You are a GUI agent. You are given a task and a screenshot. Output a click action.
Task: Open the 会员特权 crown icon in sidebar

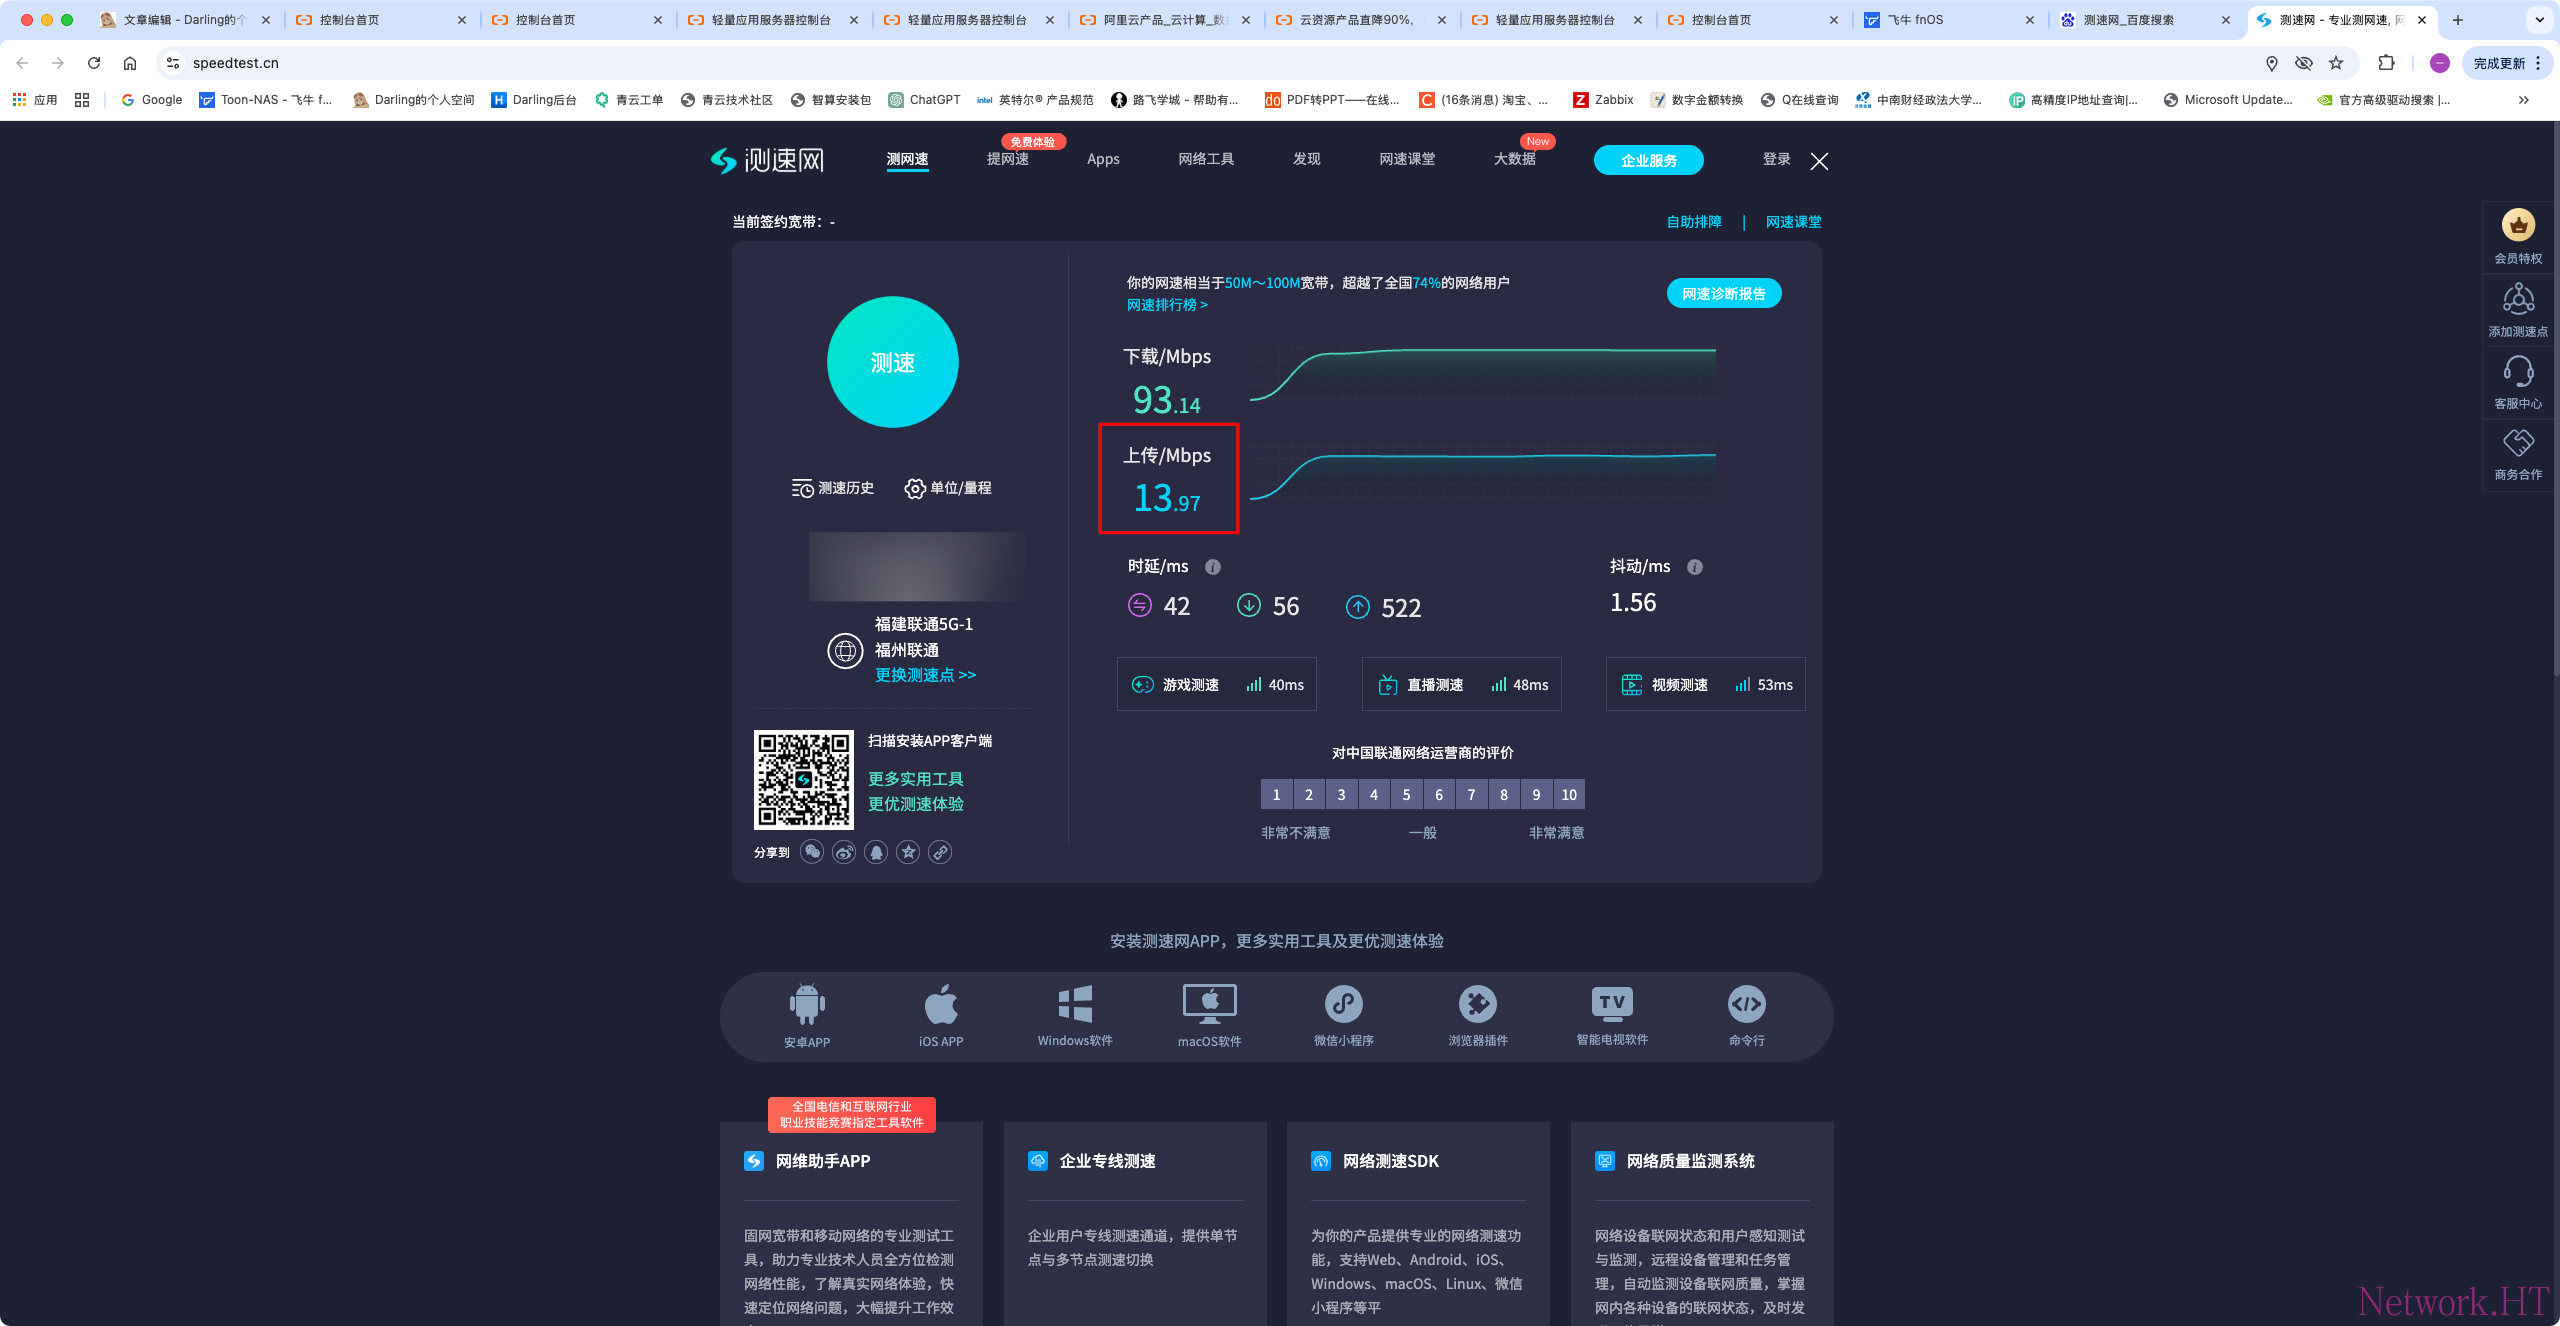point(2518,226)
